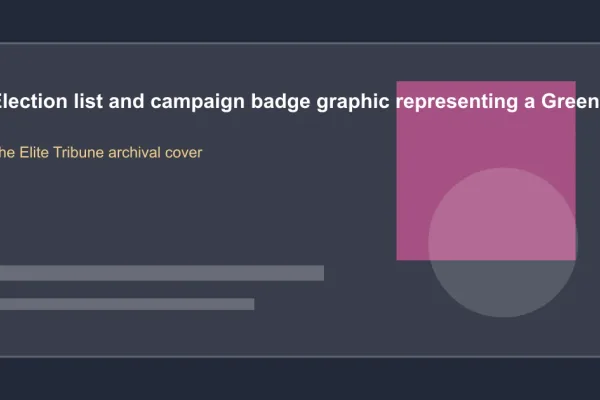This screenshot has width=600, height=400.
Task: Select the shorter gray placeholder bar
Action: 127,304
